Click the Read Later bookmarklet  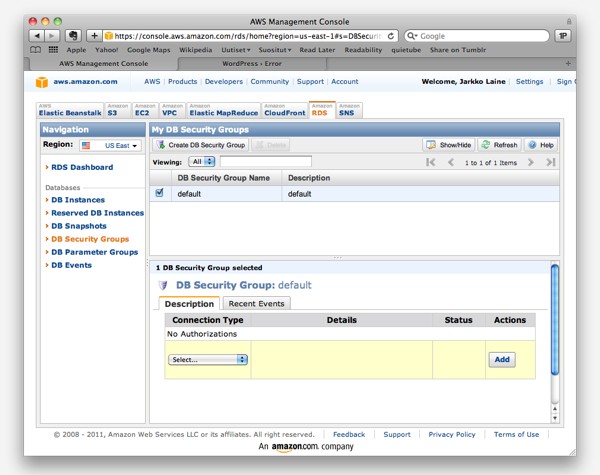tap(317, 50)
